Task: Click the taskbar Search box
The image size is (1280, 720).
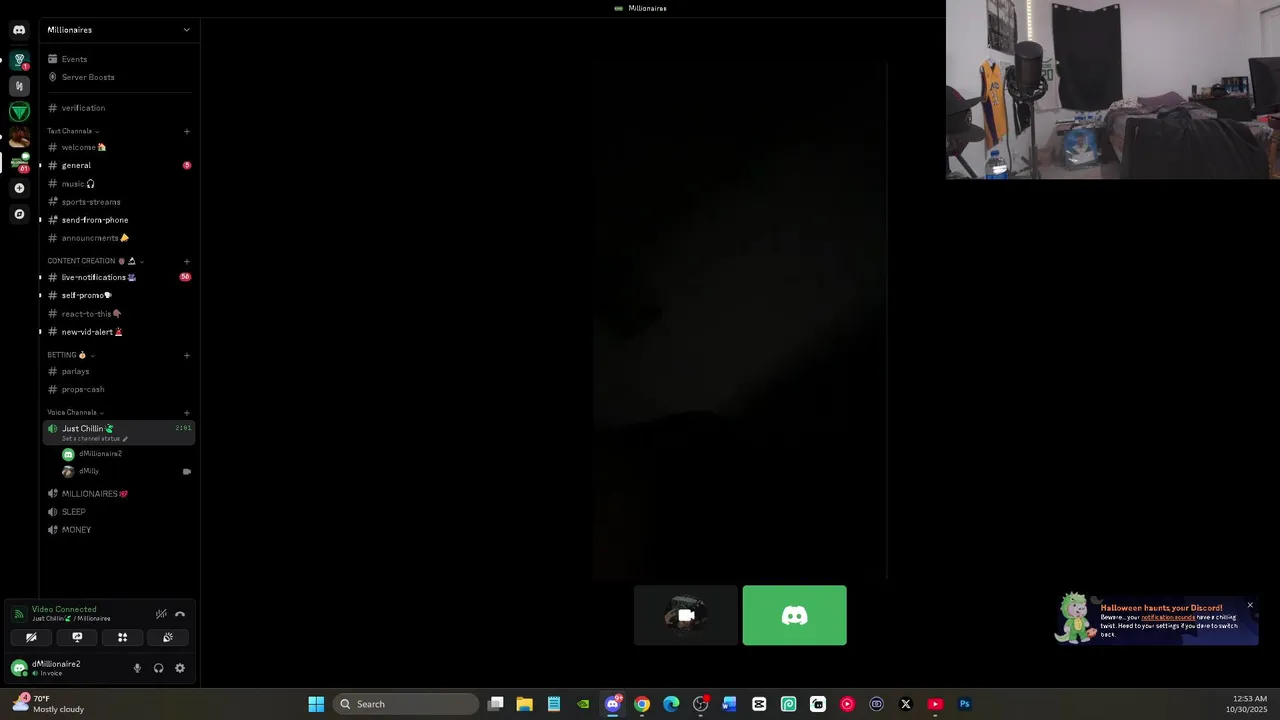Action: (x=406, y=704)
